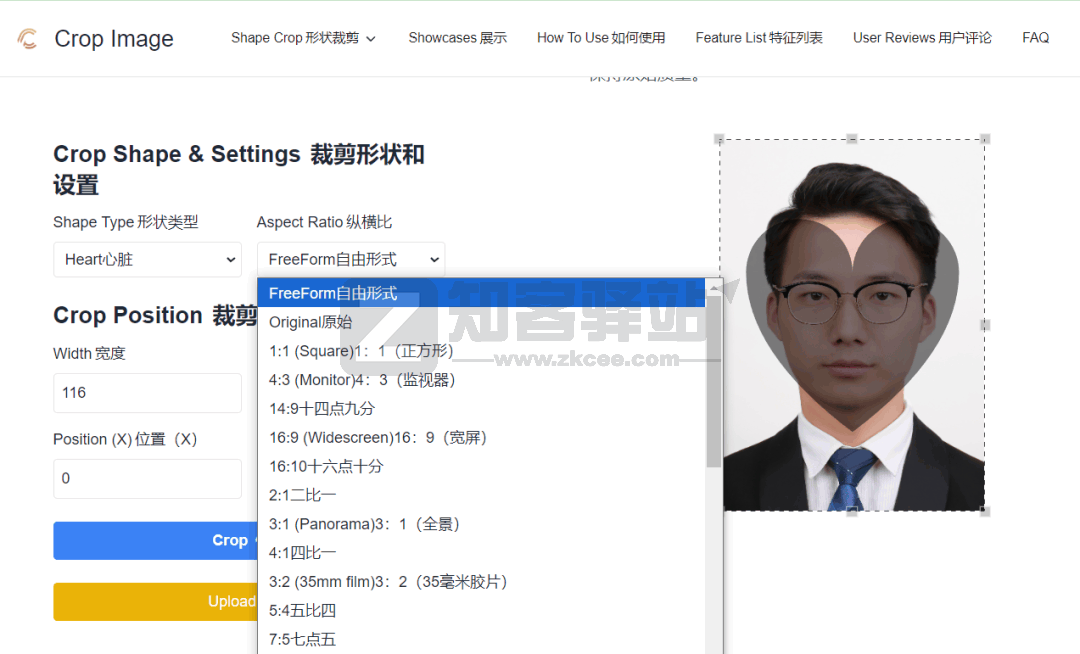The width and height of the screenshot is (1080, 654).
Task: Click the FAQ navigation link
Action: (1035, 38)
